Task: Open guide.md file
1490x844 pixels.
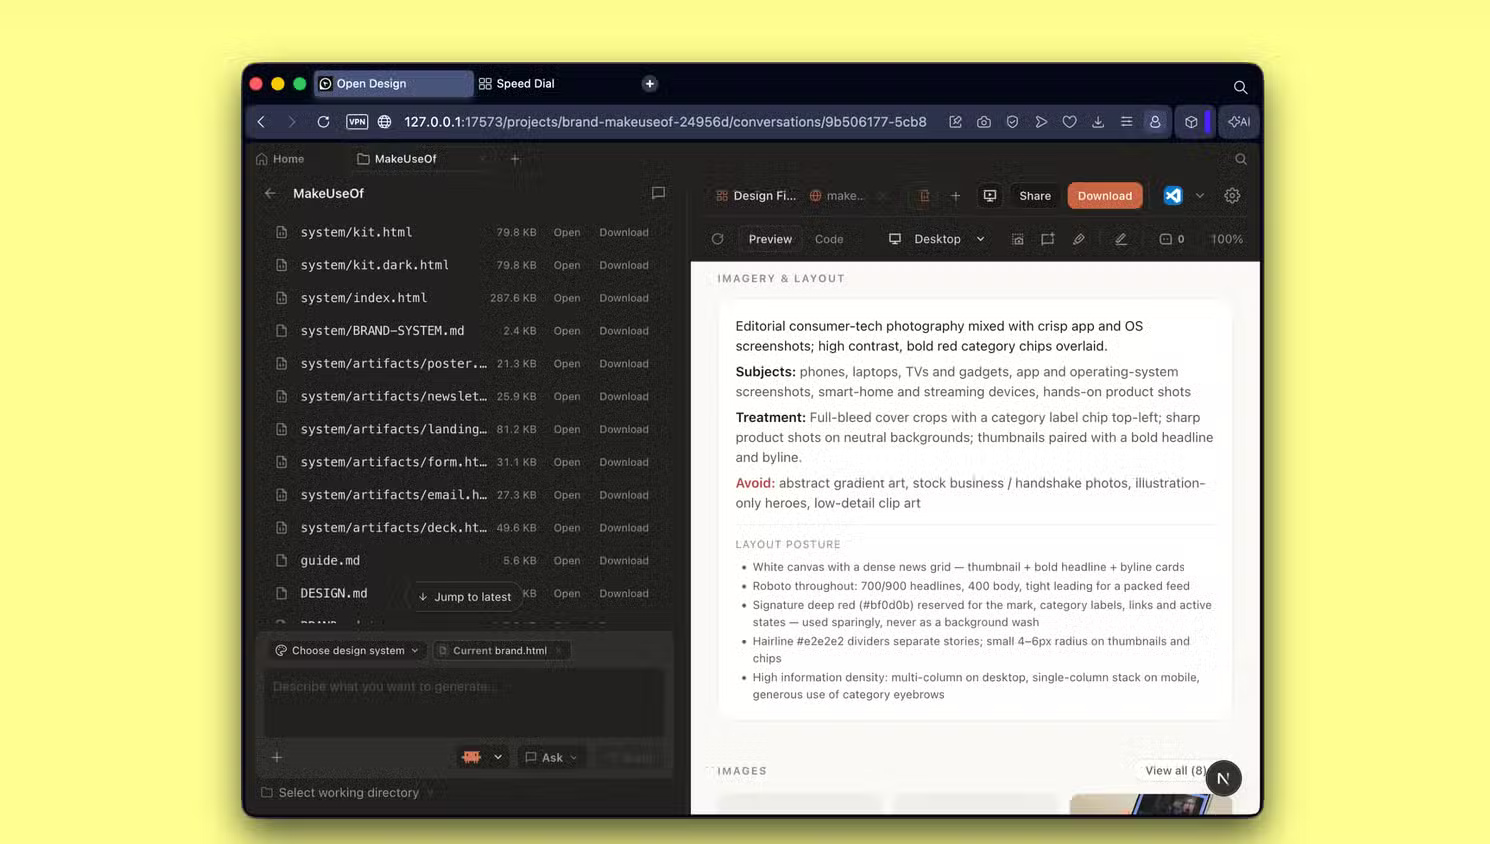Action: pyautogui.click(x=567, y=561)
